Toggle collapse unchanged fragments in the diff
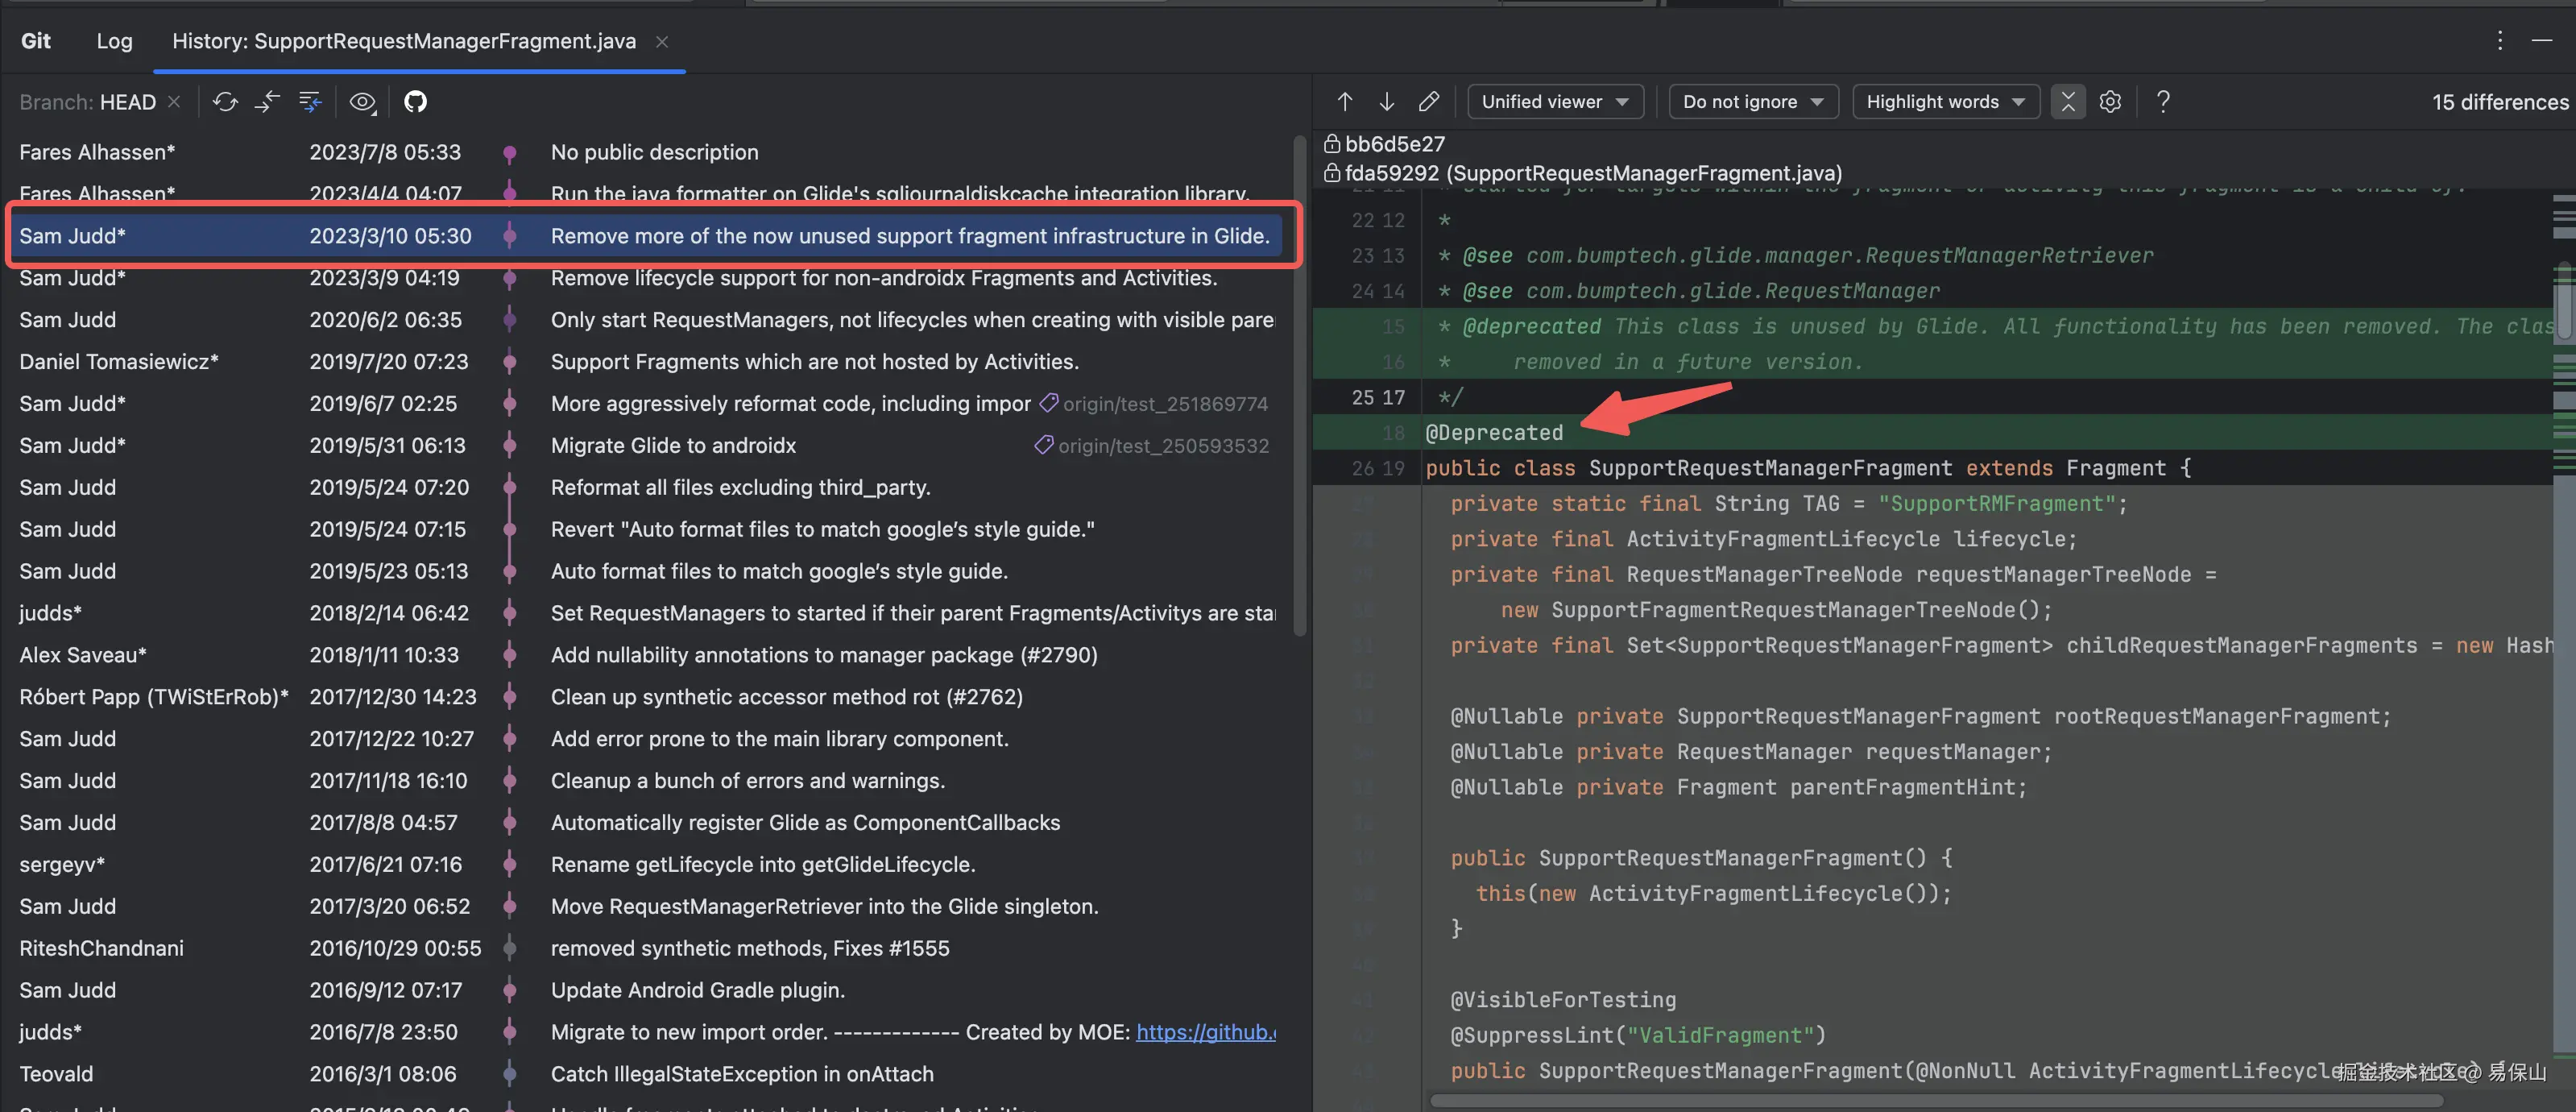This screenshot has height=1112, width=2576. coord(2068,101)
